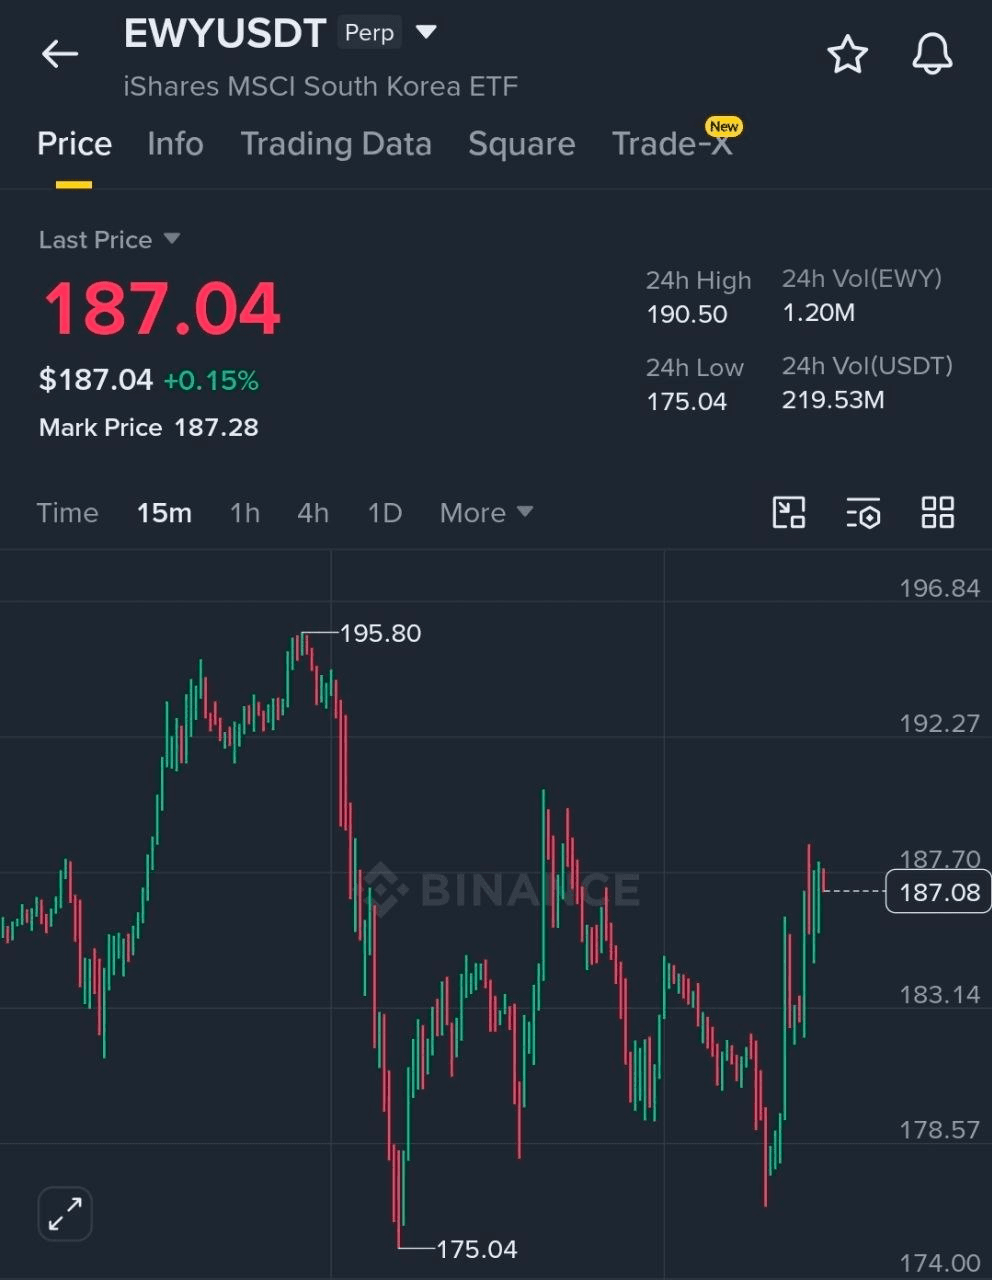992x1280 pixels.
Task: Select the 1D timeframe
Action: click(385, 513)
